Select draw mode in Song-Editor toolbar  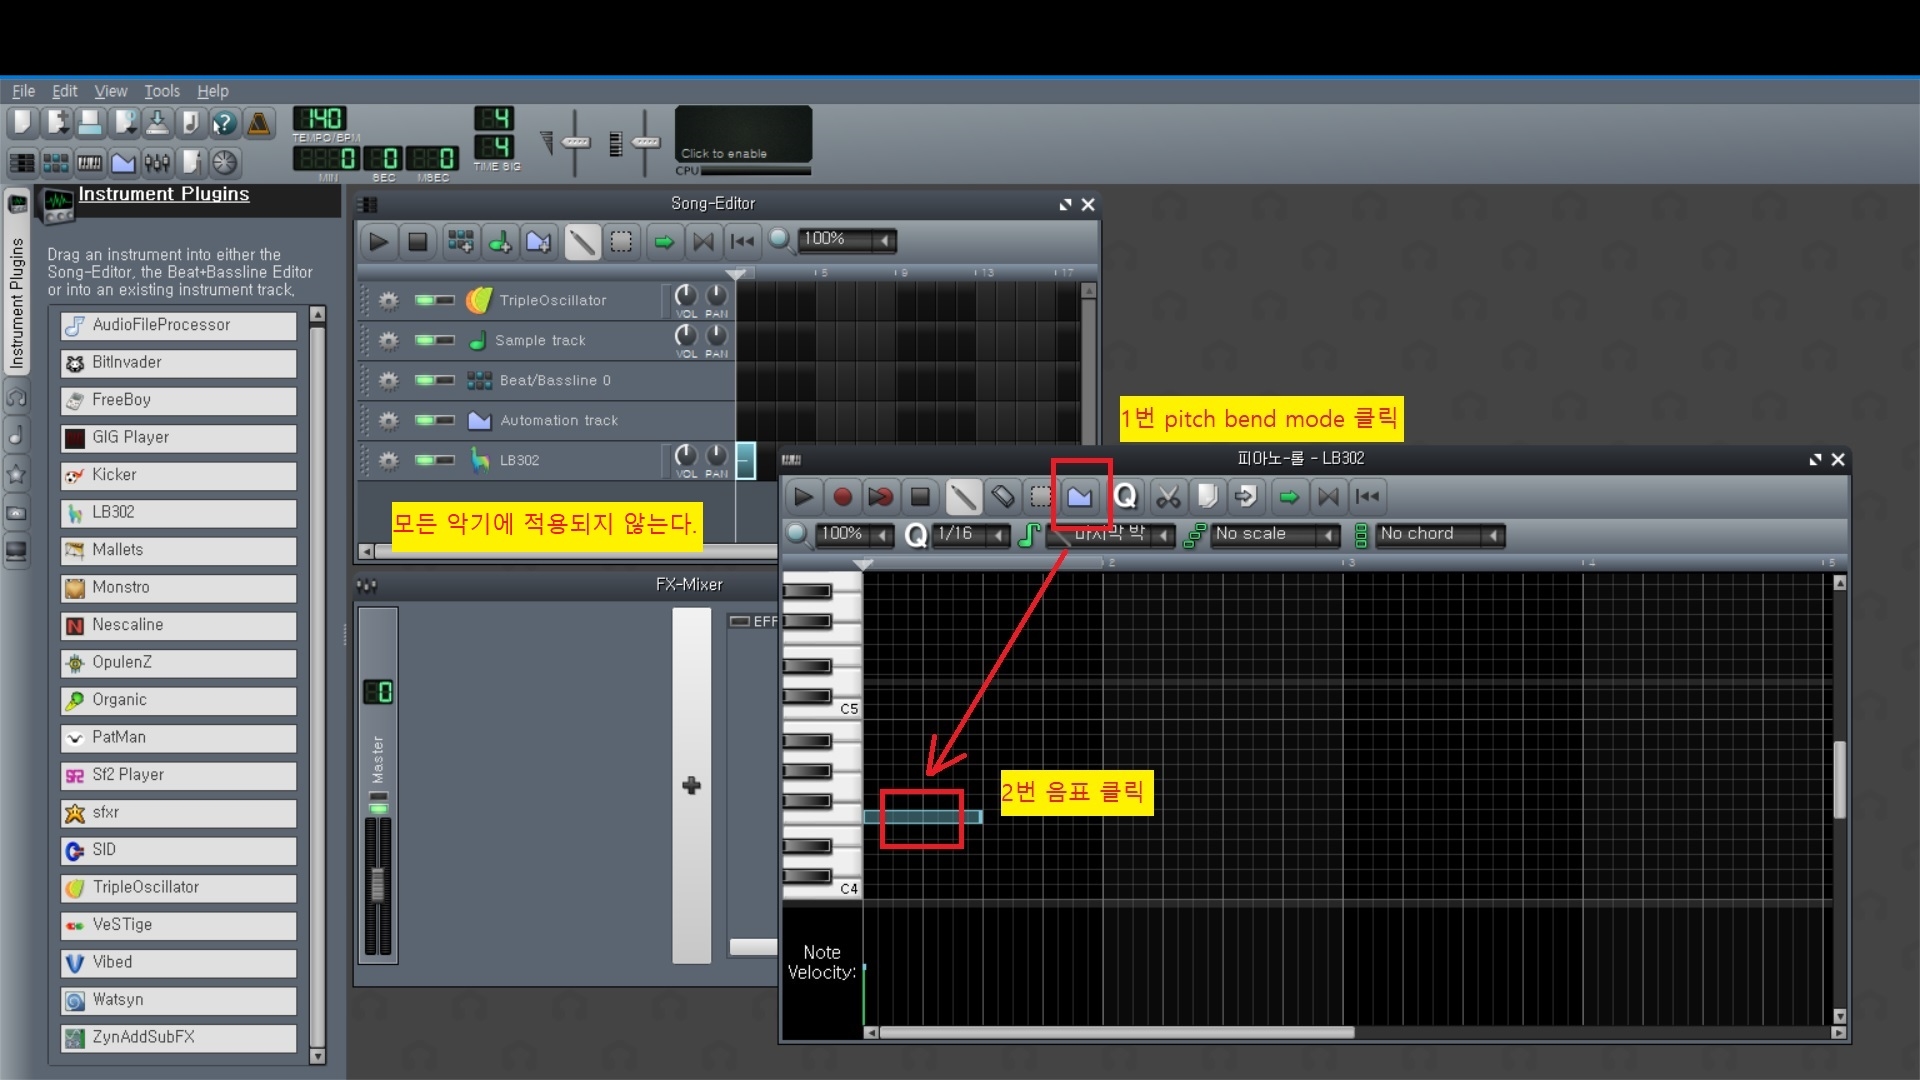[x=582, y=241]
